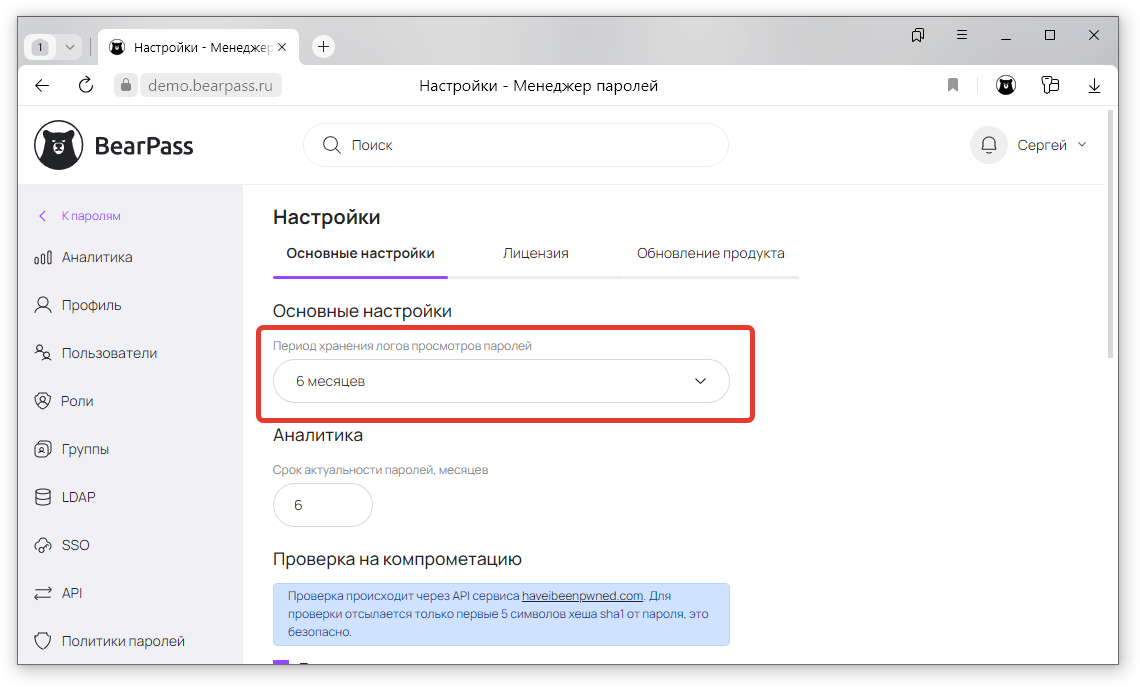This screenshot has width=1140, height=687.
Task: Open LDAP settings in the sidebar
Action: tap(78, 497)
